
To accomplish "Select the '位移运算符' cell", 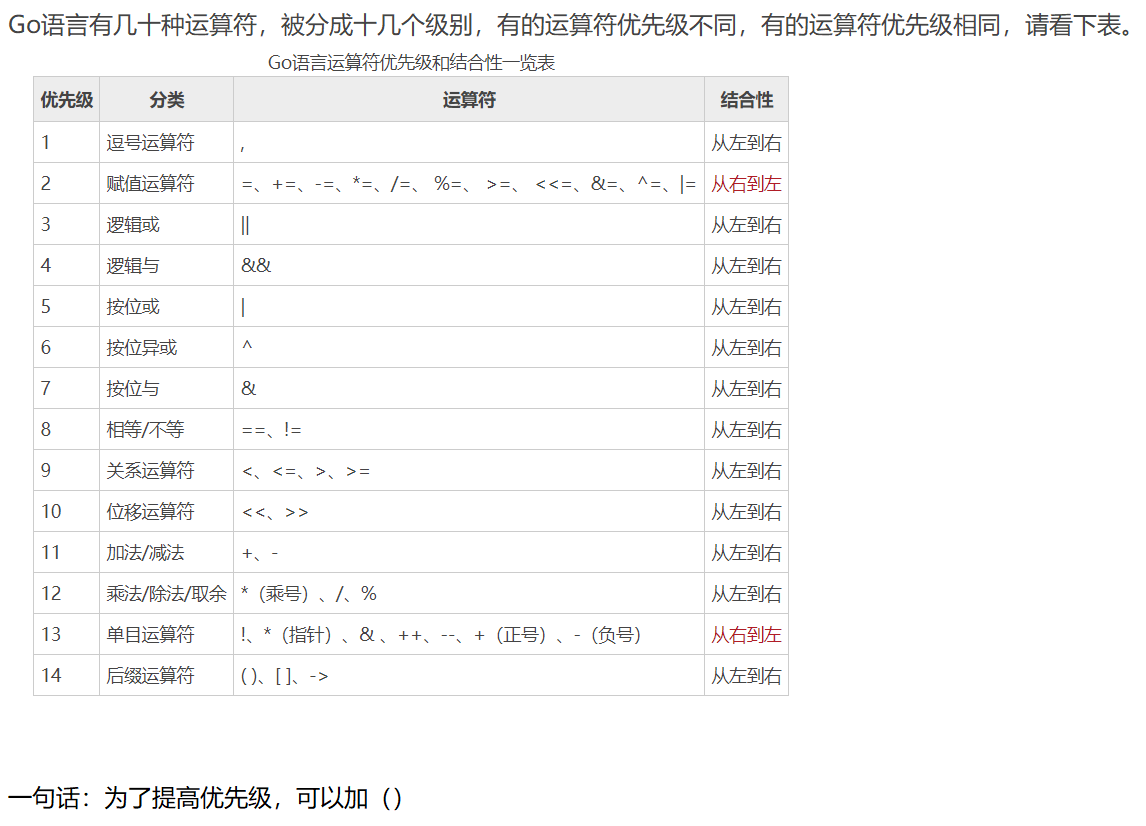I will (167, 511).
